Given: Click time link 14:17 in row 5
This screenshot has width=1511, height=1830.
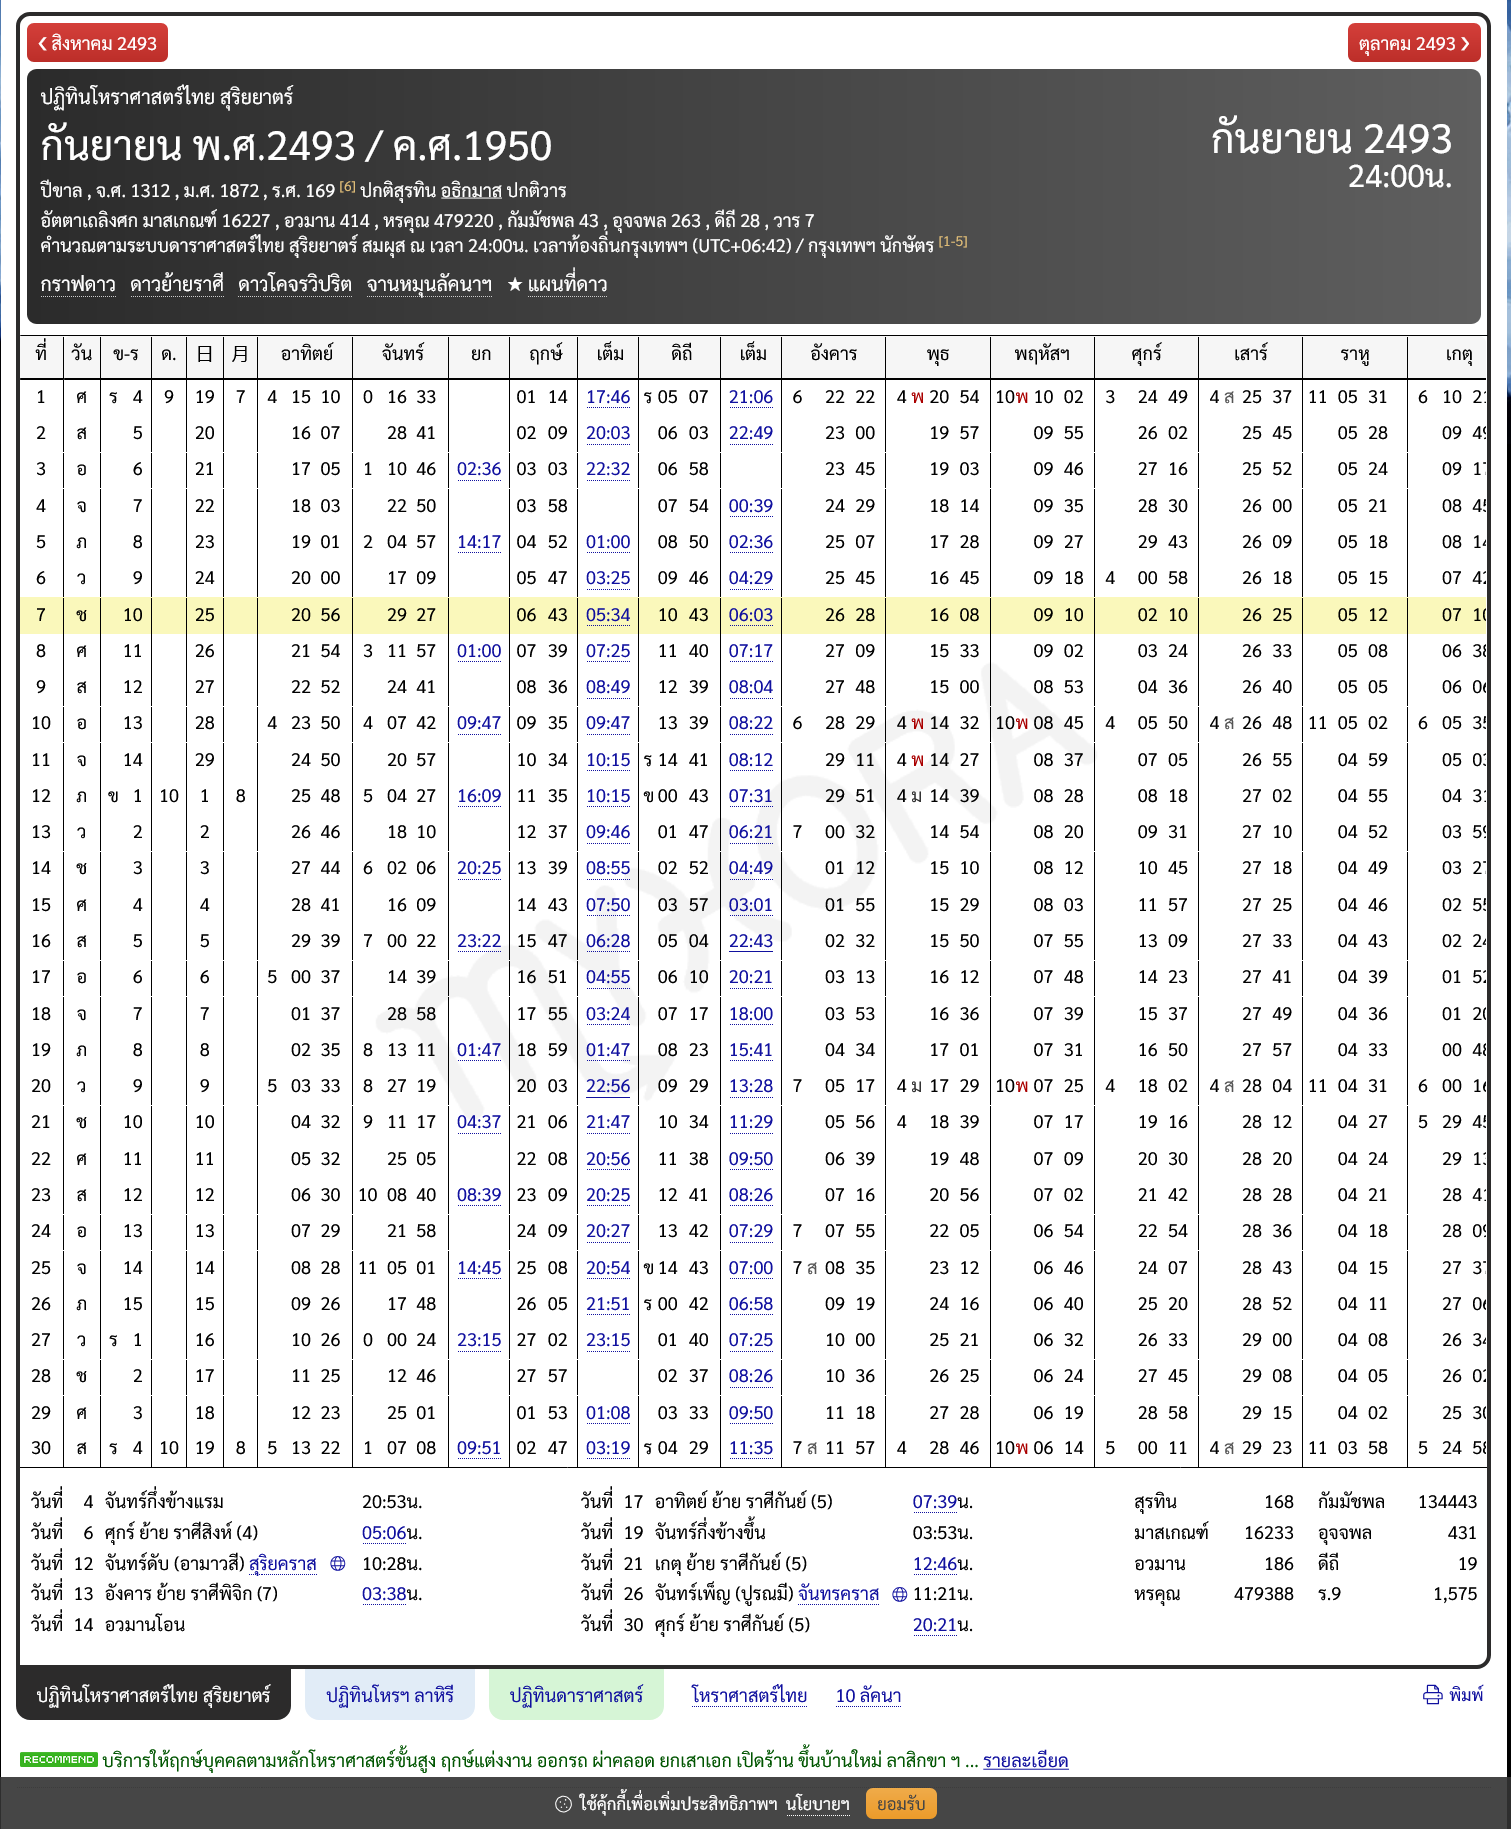Looking at the screenshot, I should tap(479, 542).
